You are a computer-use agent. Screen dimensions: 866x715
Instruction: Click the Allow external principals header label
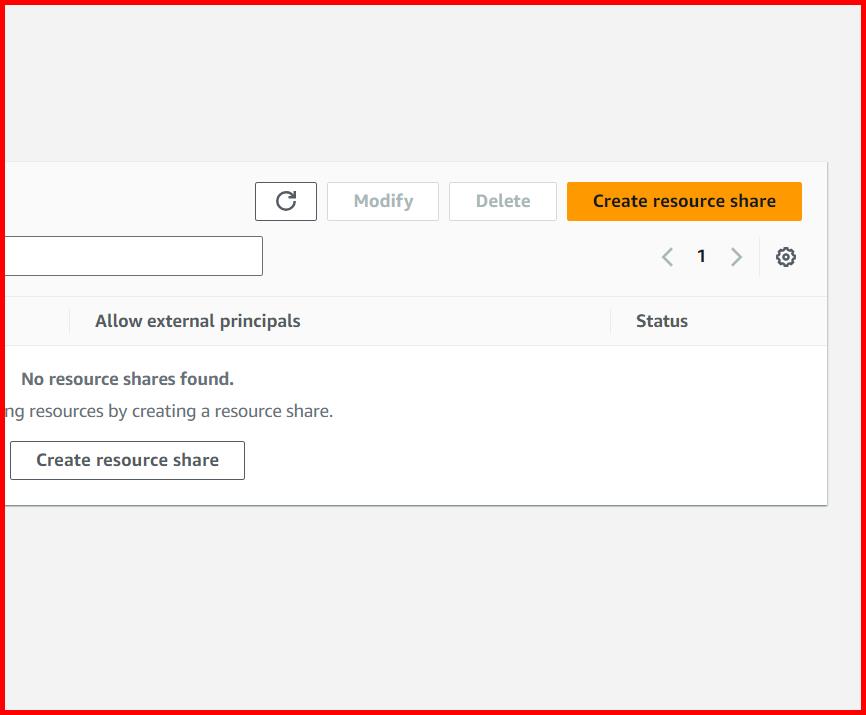pyautogui.click(x=197, y=321)
